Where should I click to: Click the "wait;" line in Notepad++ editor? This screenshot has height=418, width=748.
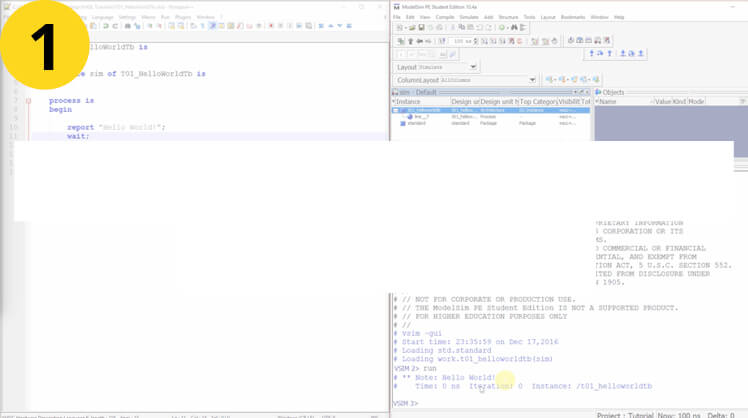point(78,136)
